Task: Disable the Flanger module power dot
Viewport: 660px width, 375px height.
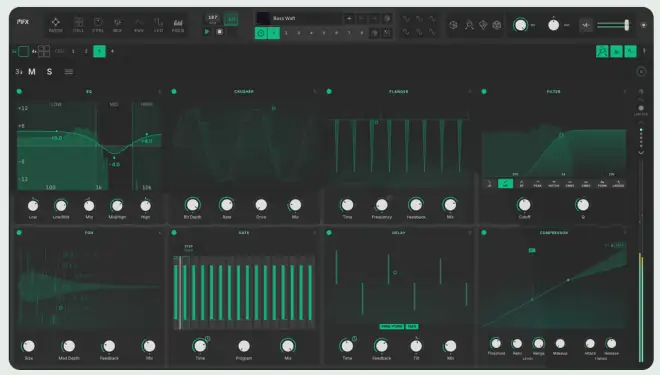Action: pyautogui.click(x=329, y=91)
